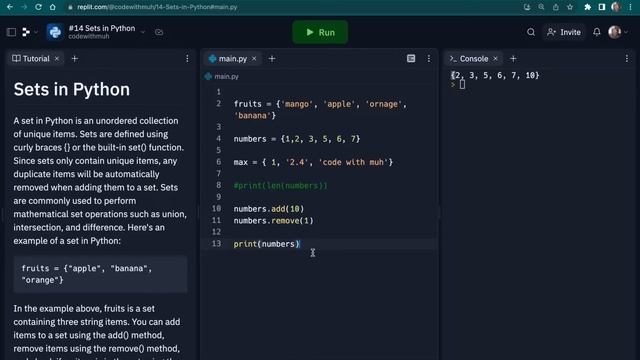This screenshot has width=640, height=360.
Task: Select the Tutorial tab
Action: pos(31,59)
